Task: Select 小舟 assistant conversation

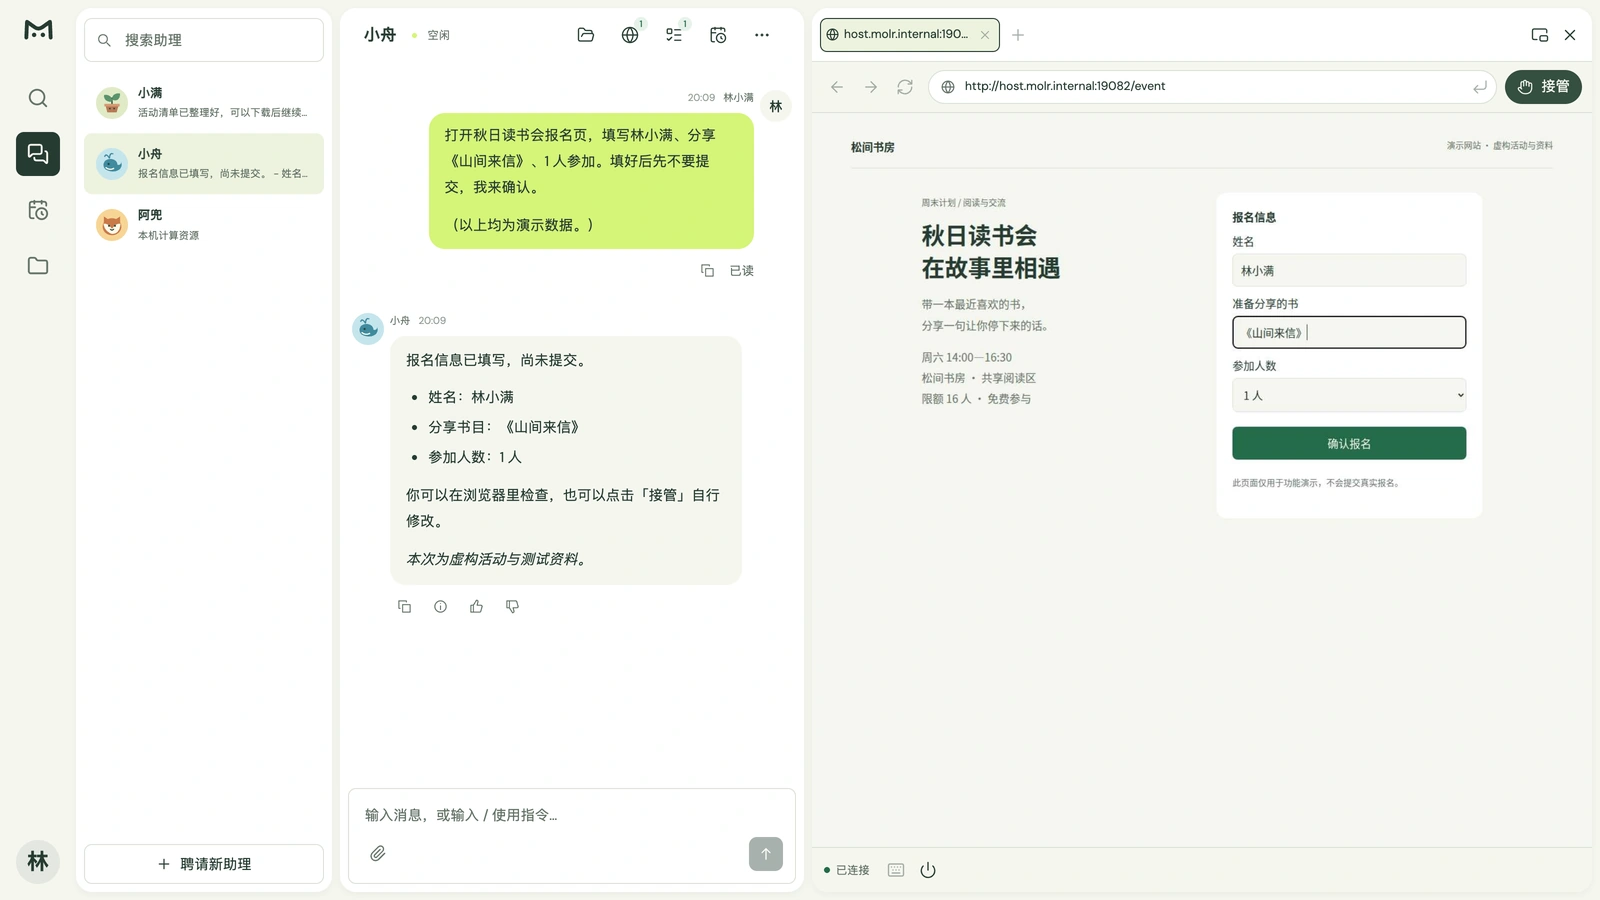Action: point(204,163)
